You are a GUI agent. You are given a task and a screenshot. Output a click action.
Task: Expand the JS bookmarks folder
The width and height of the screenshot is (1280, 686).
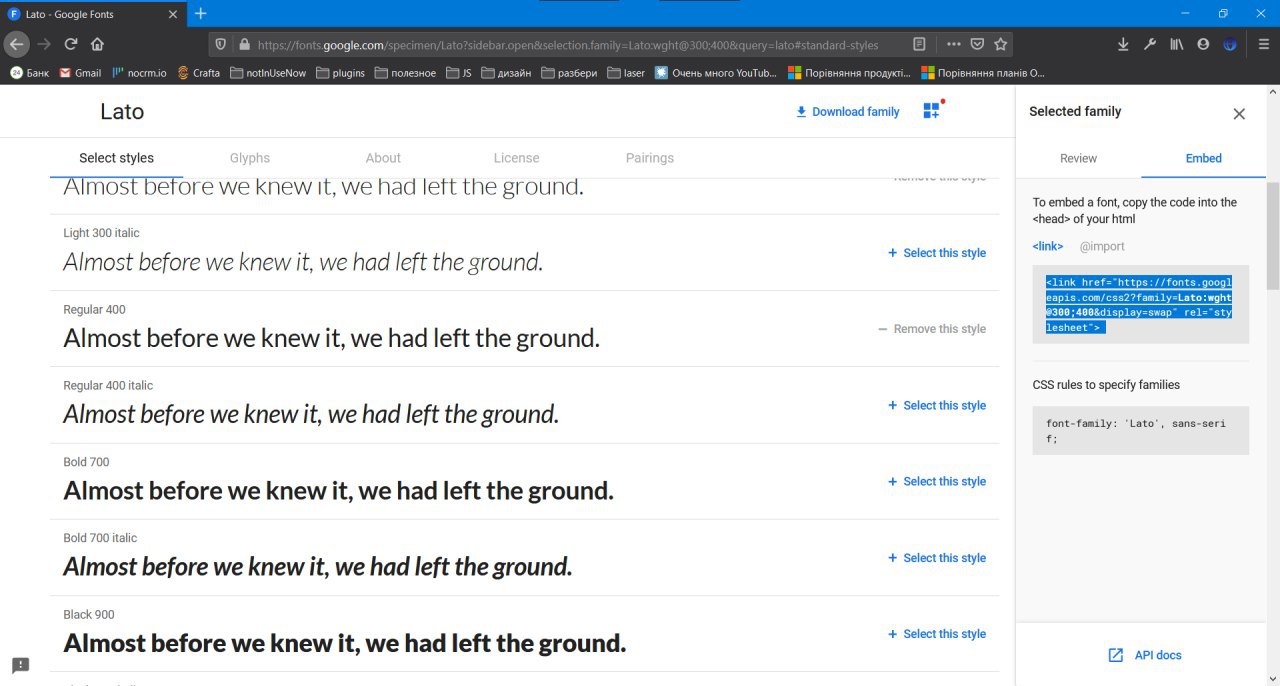coord(459,73)
